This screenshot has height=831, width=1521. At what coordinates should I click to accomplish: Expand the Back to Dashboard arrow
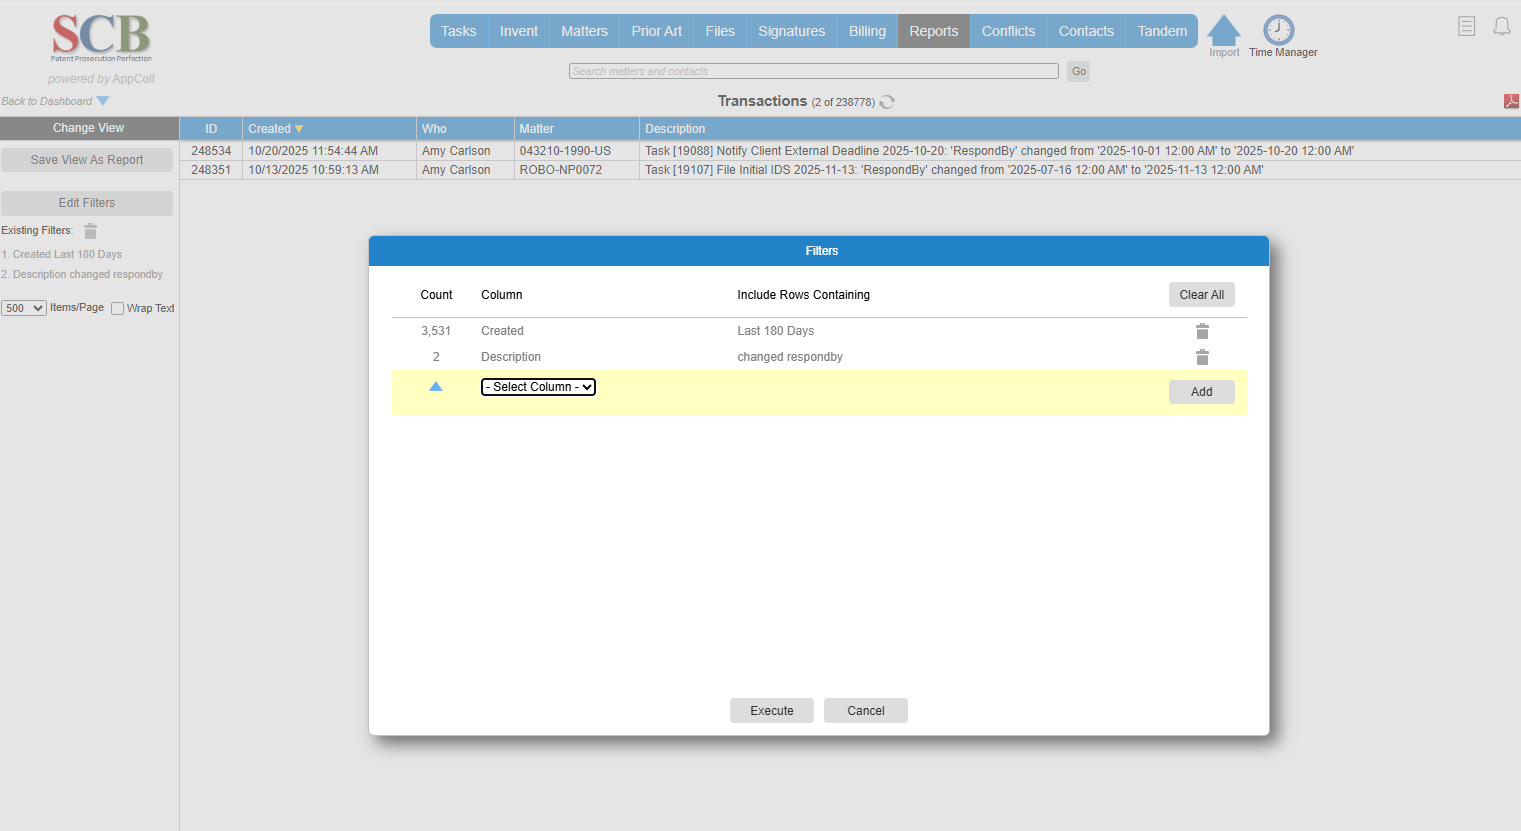click(103, 101)
